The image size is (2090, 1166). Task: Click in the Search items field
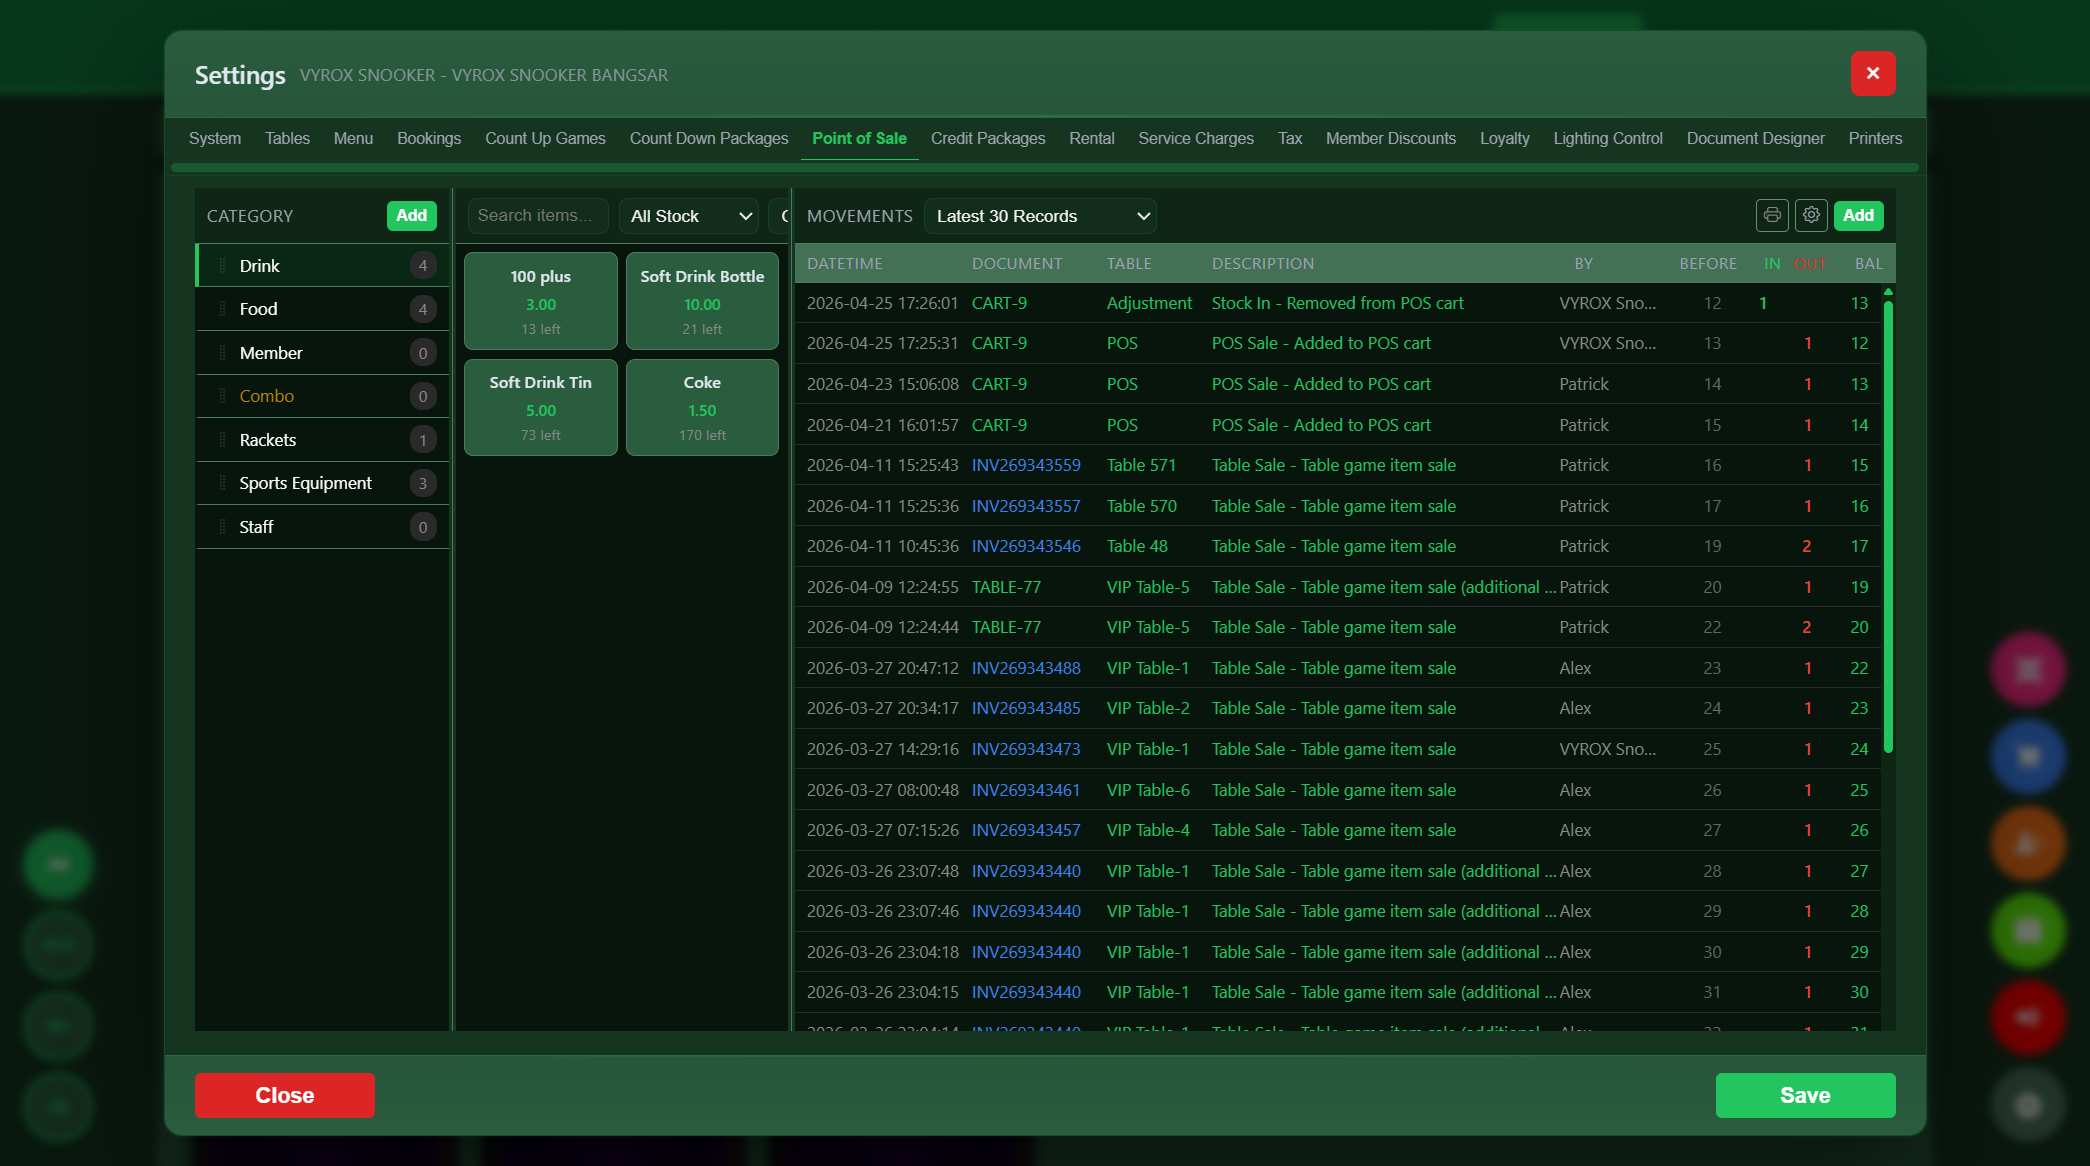tap(538, 216)
